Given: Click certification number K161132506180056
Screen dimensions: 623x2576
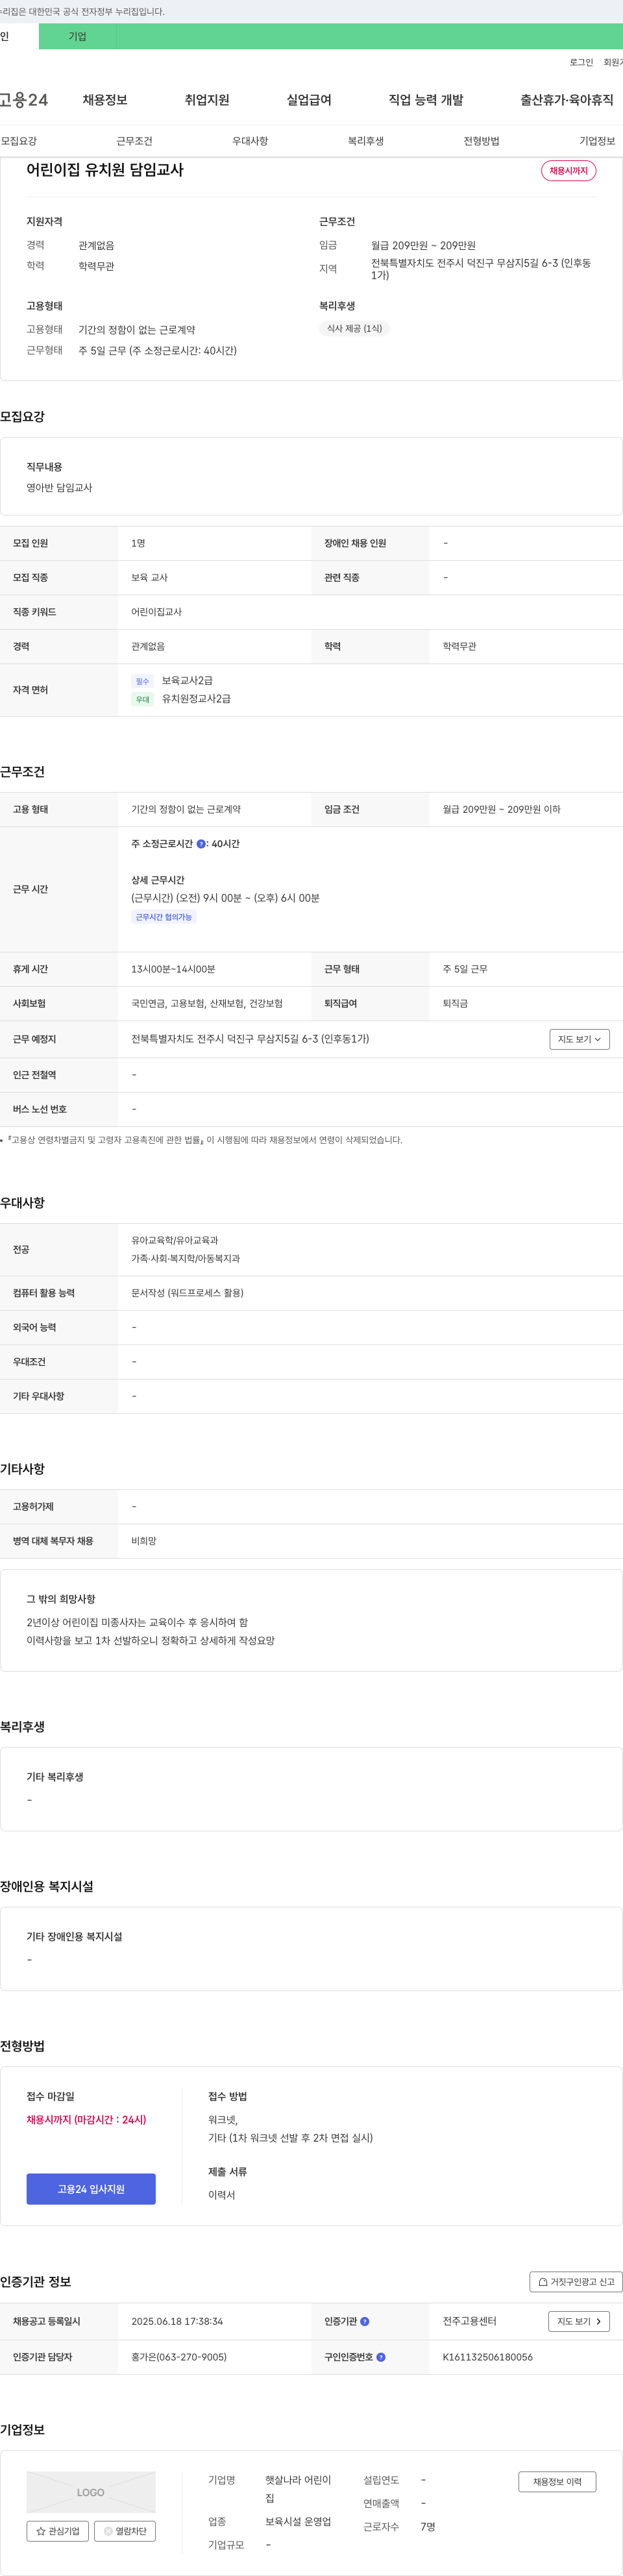Looking at the screenshot, I should [x=488, y=2357].
